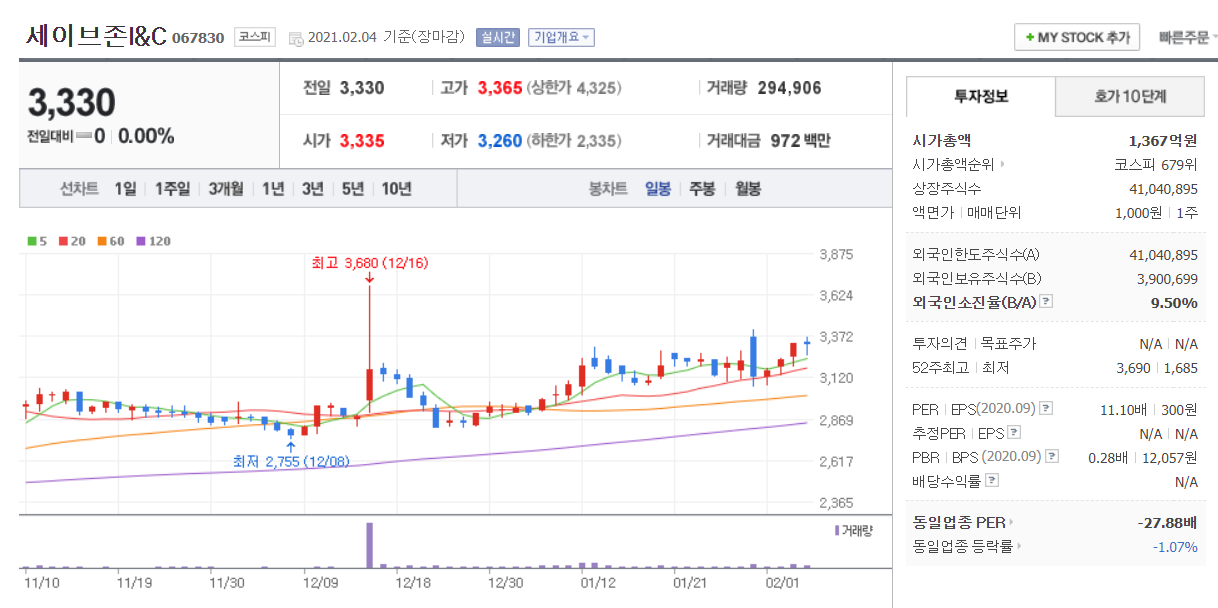The height and width of the screenshot is (608, 1218).
Task: Click help icon next to 배당수익률
Action: pos(991,480)
